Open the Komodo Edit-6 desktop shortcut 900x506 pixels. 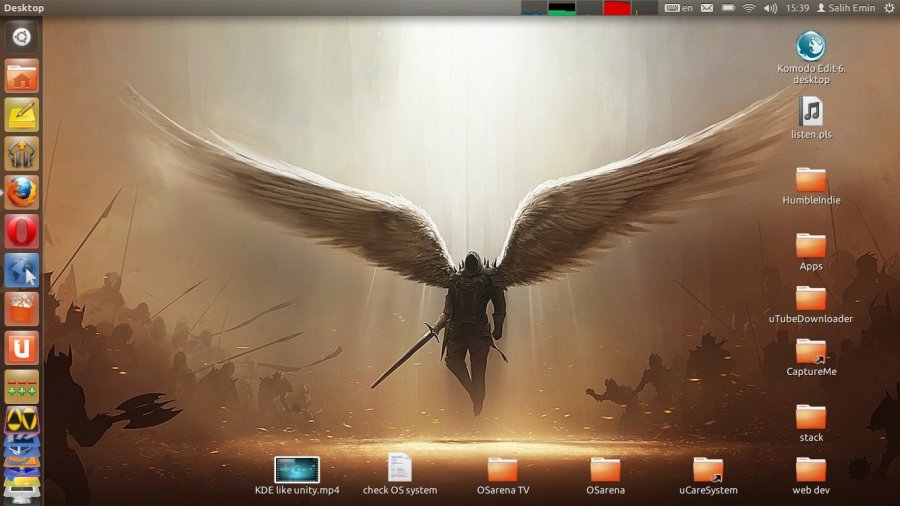pos(810,57)
